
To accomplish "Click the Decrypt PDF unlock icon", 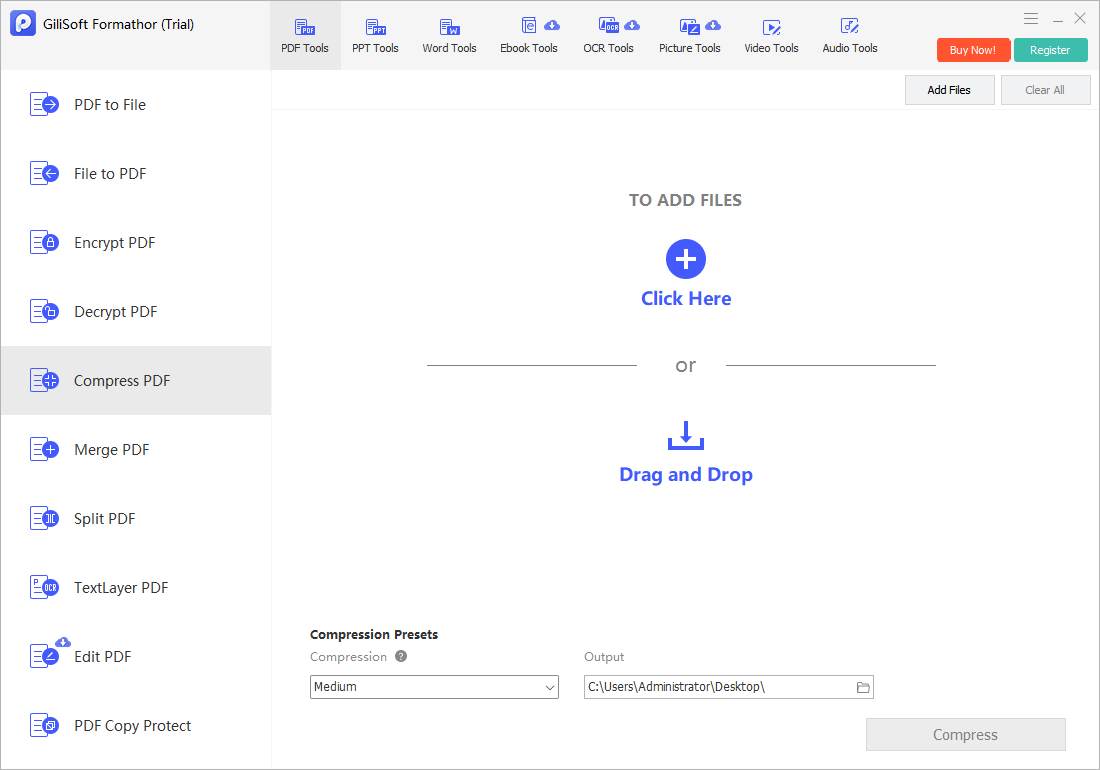I will pos(44,311).
